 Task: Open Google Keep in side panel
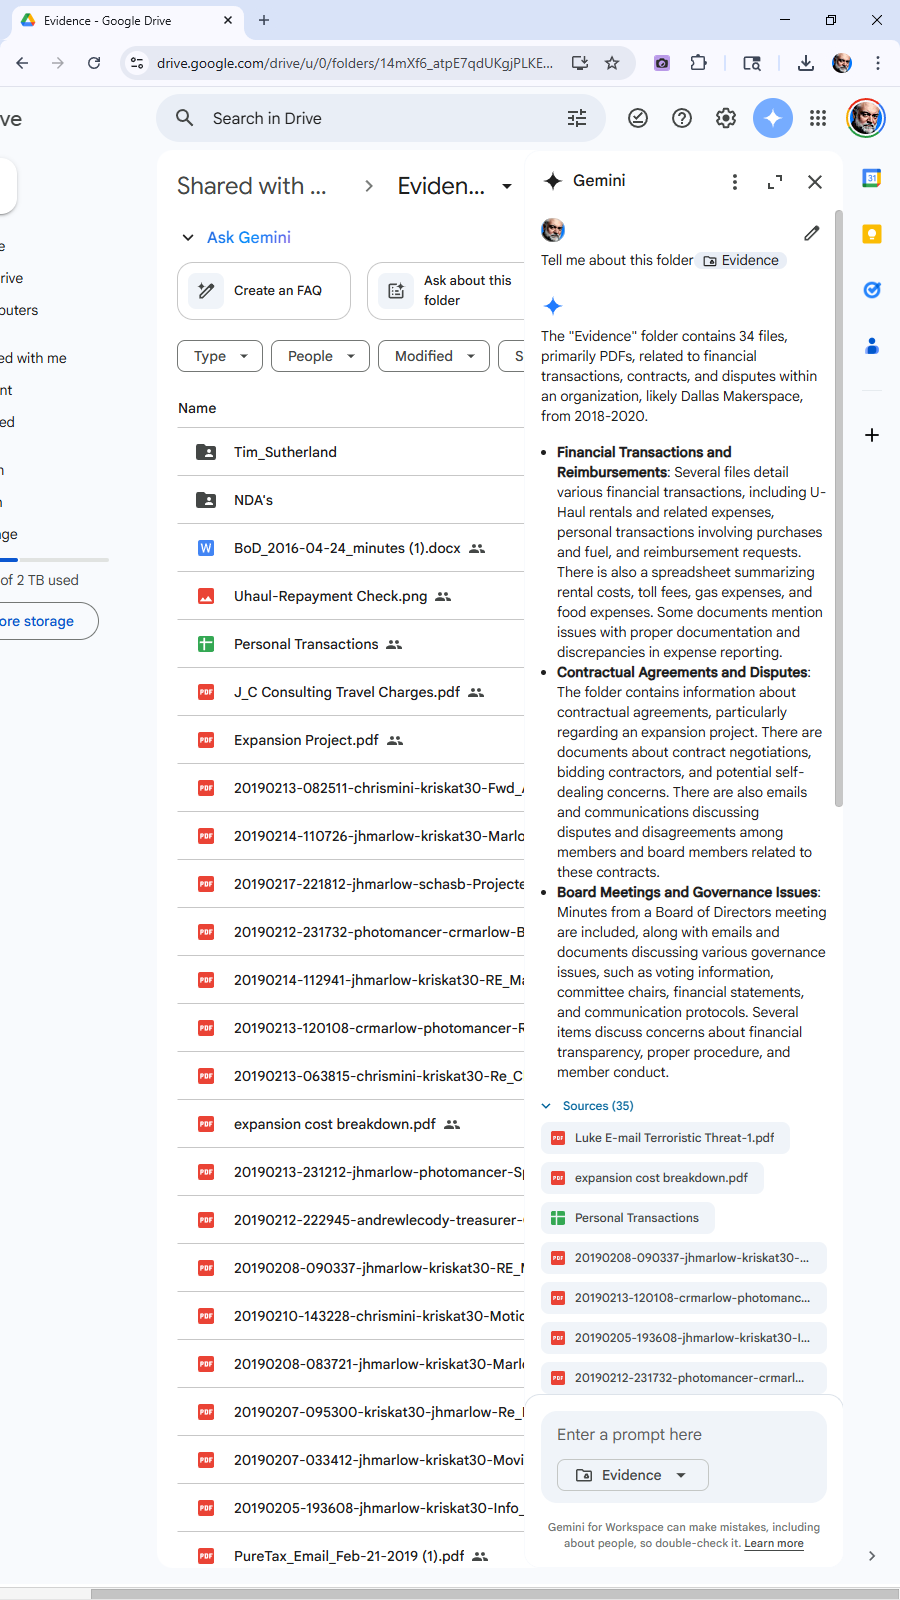872,234
